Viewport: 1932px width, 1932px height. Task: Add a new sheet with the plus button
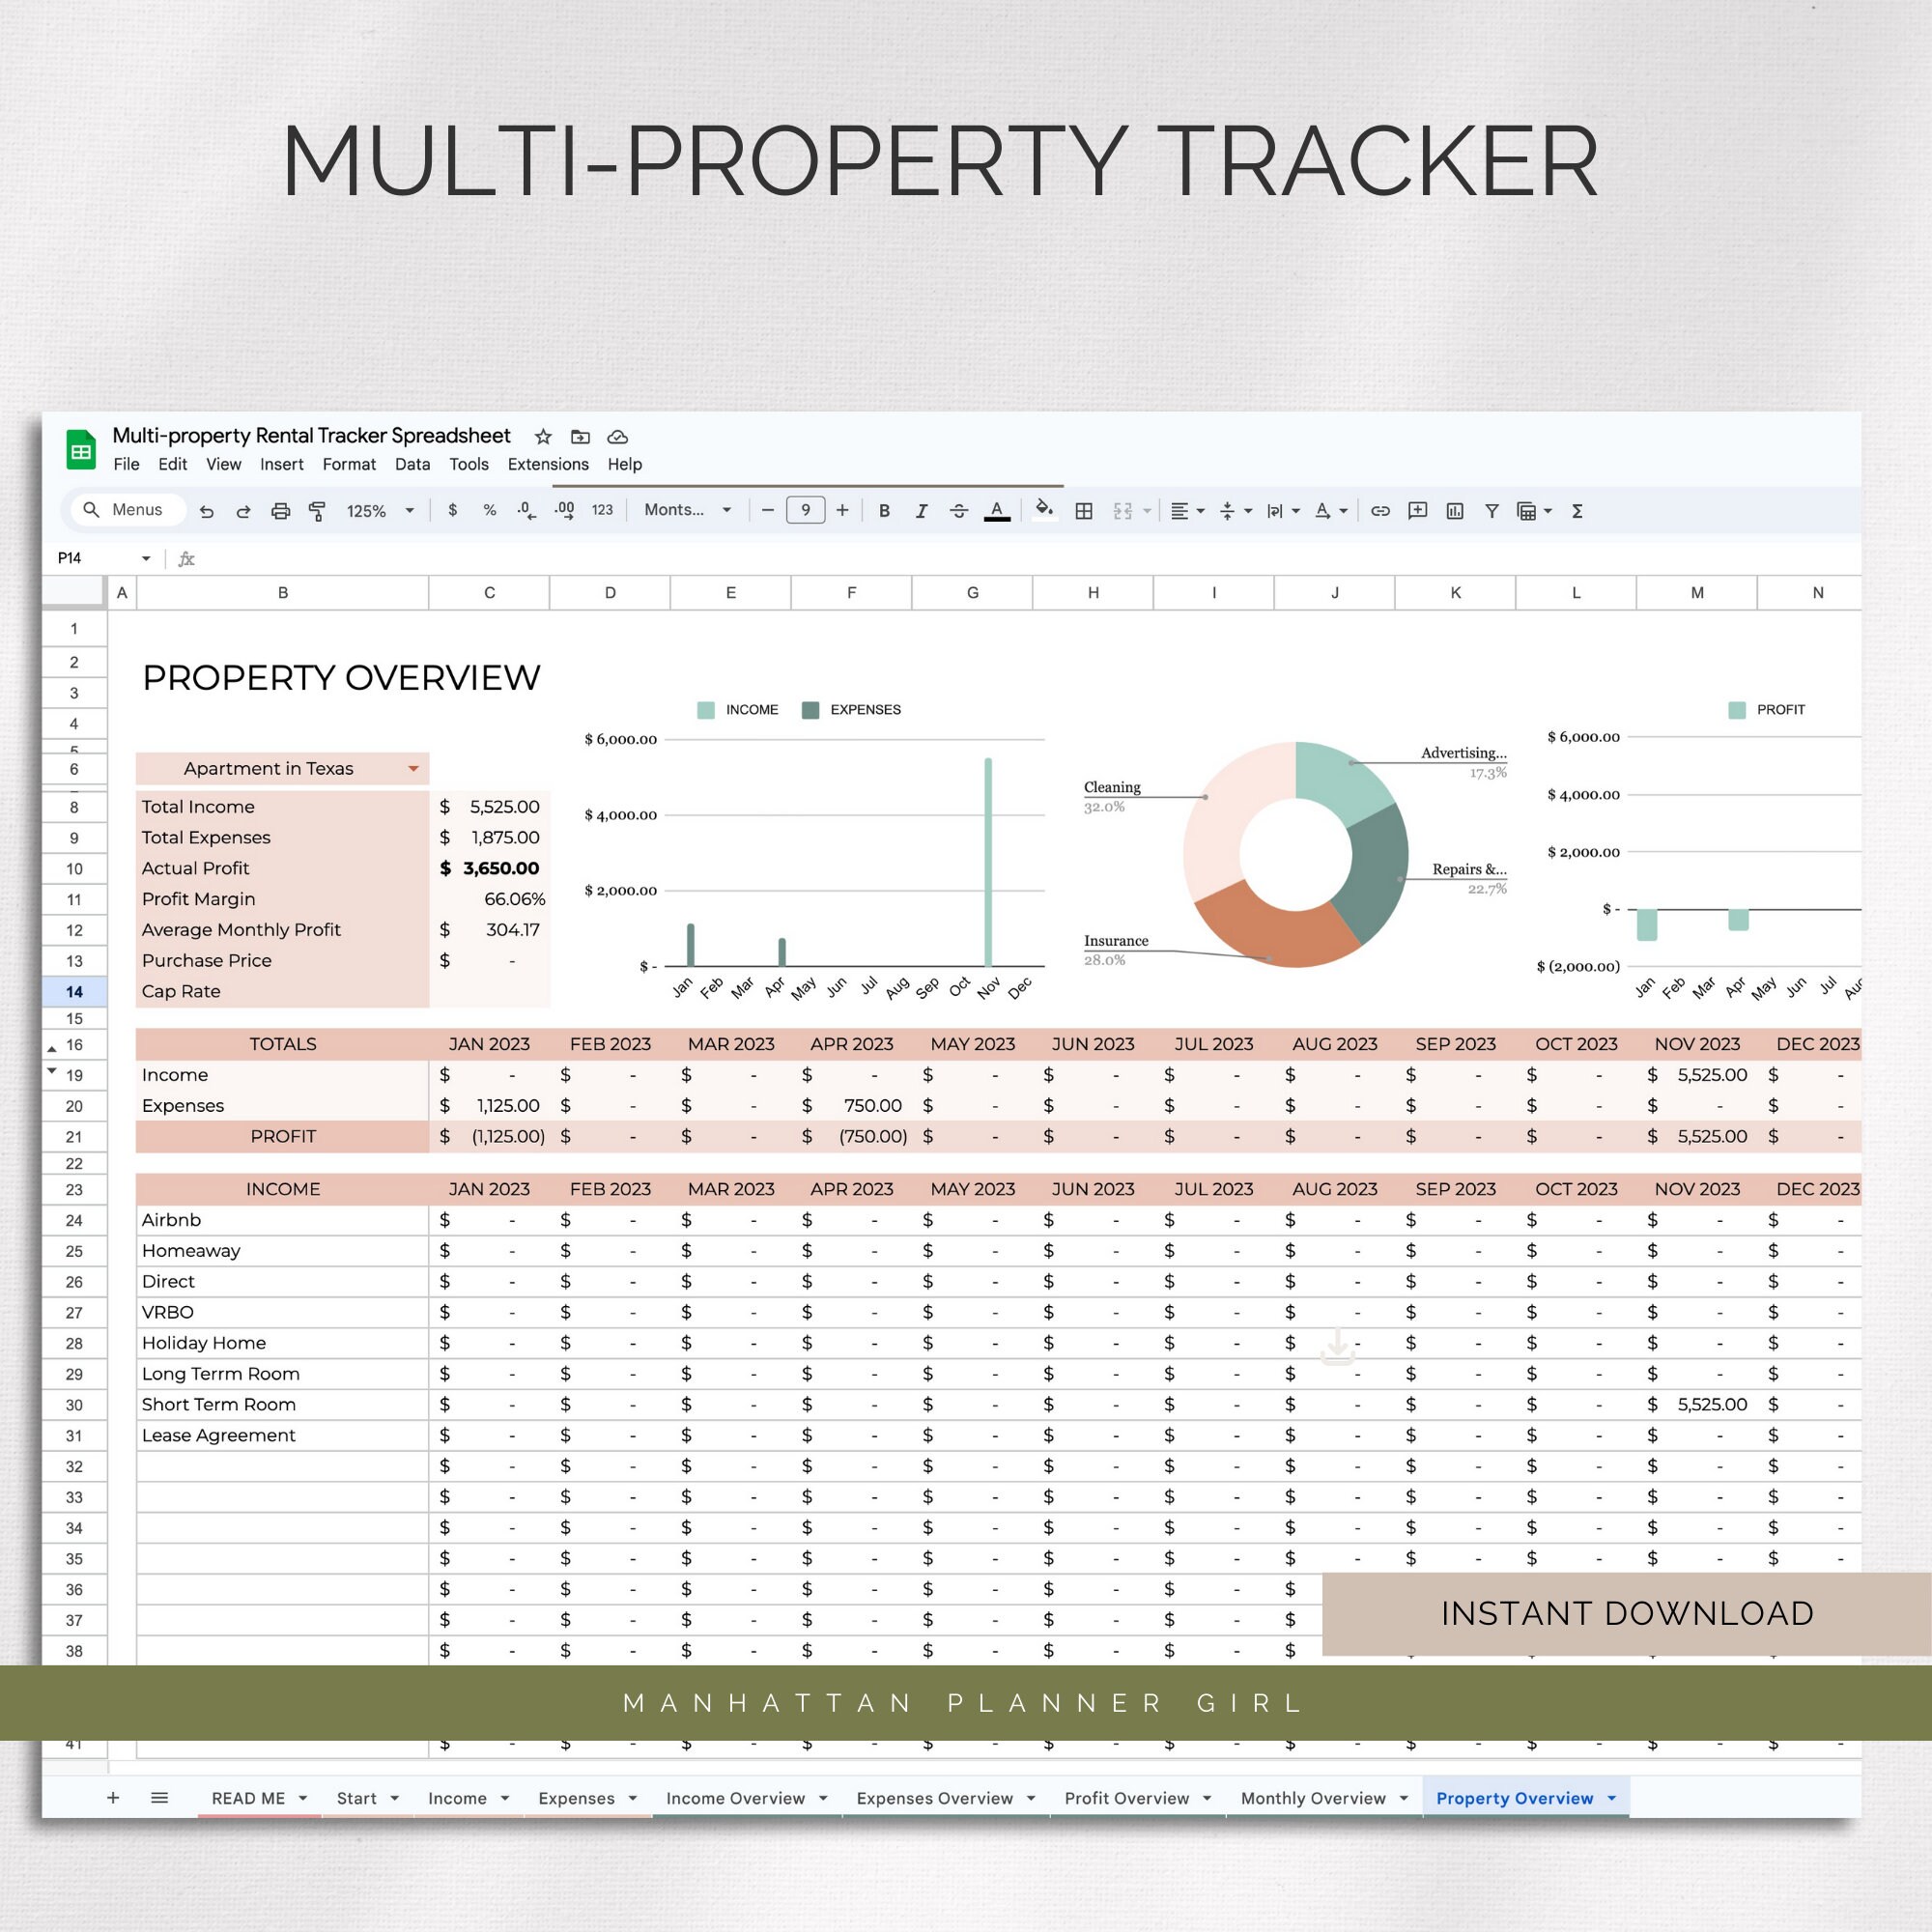pyautogui.click(x=113, y=1797)
